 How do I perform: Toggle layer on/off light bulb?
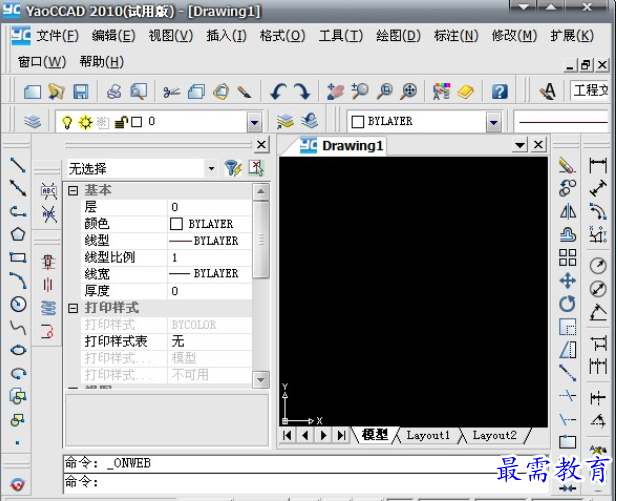click(67, 122)
